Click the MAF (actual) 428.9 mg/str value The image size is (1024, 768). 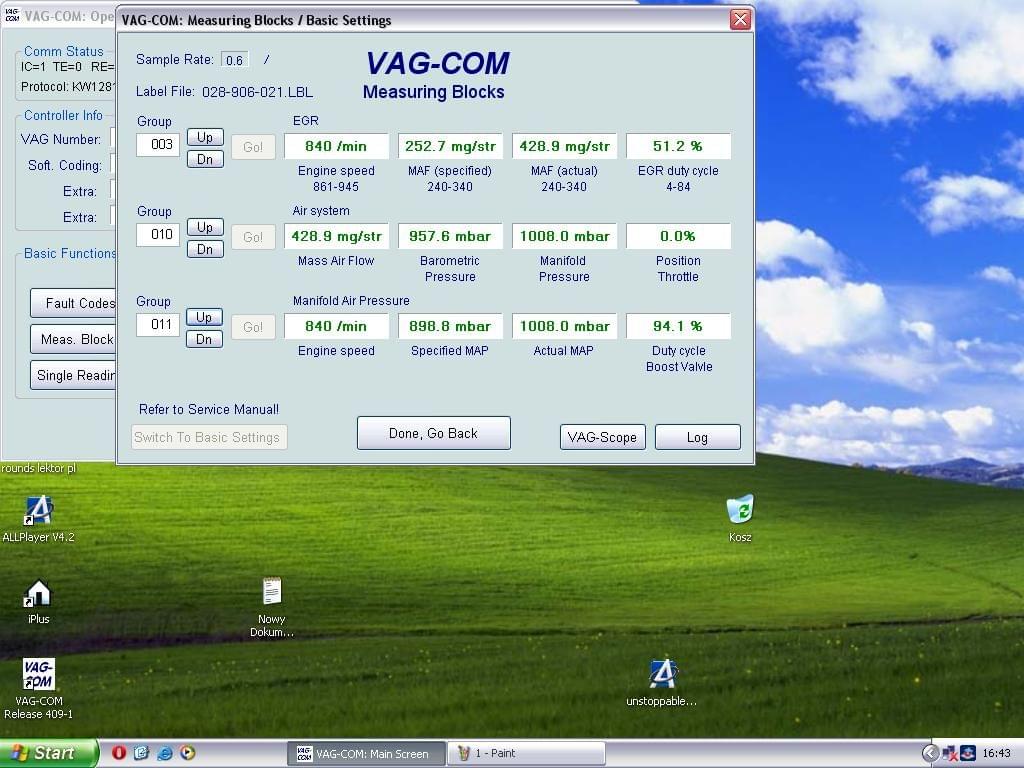(x=564, y=146)
